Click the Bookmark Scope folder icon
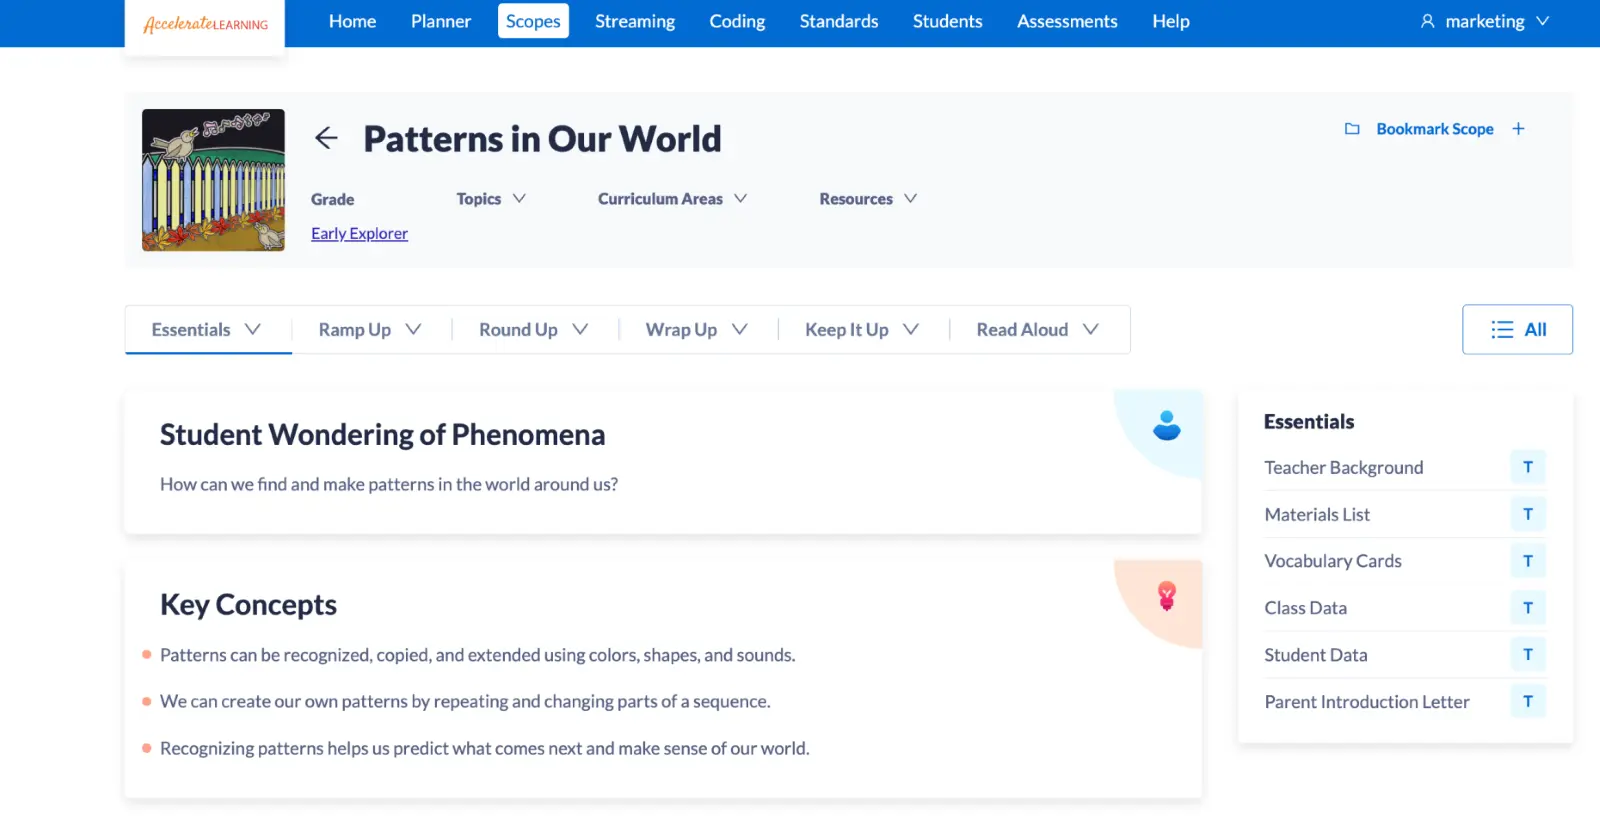Image resolution: width=1600 pixels, height=821 pixels. pyautogui.click(x=1352, y=129)
